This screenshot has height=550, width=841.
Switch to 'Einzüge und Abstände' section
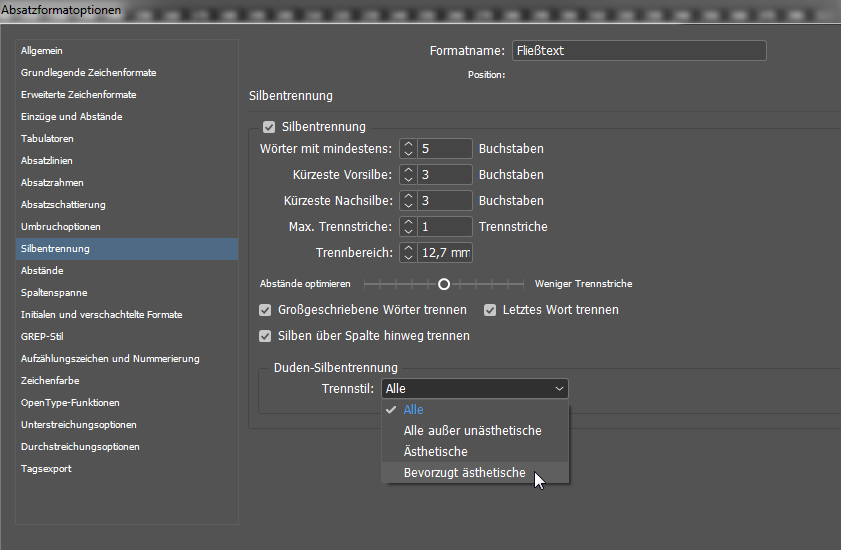(72, 117)
